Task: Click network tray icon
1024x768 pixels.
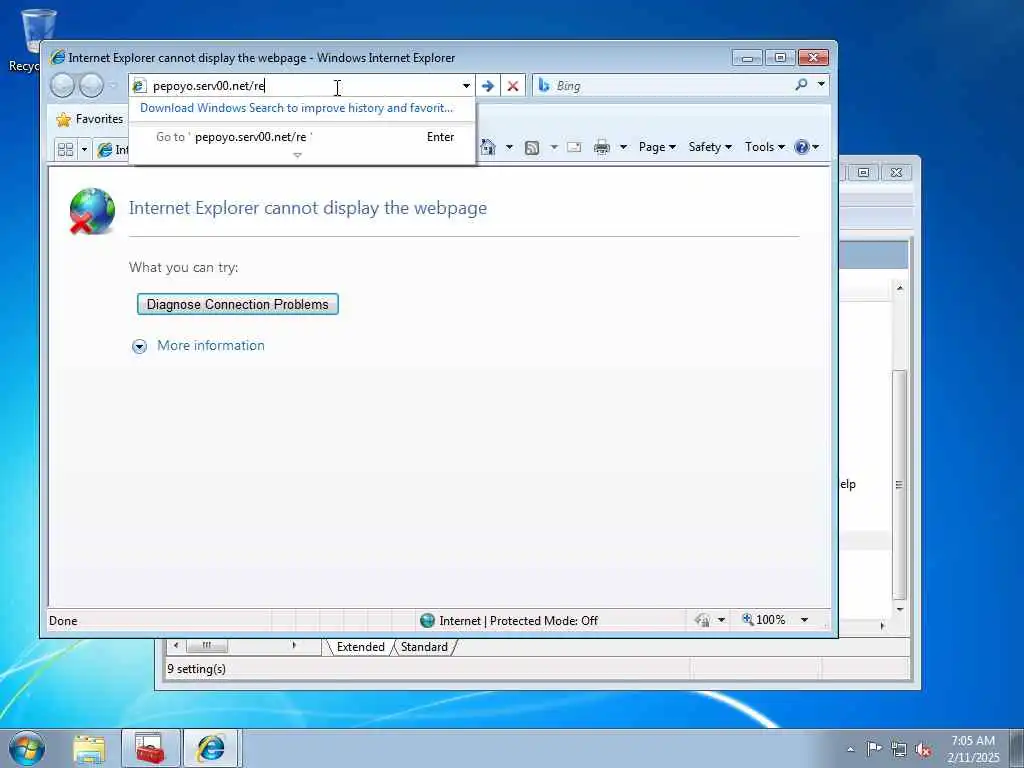Action: click(x=899, y=749)
